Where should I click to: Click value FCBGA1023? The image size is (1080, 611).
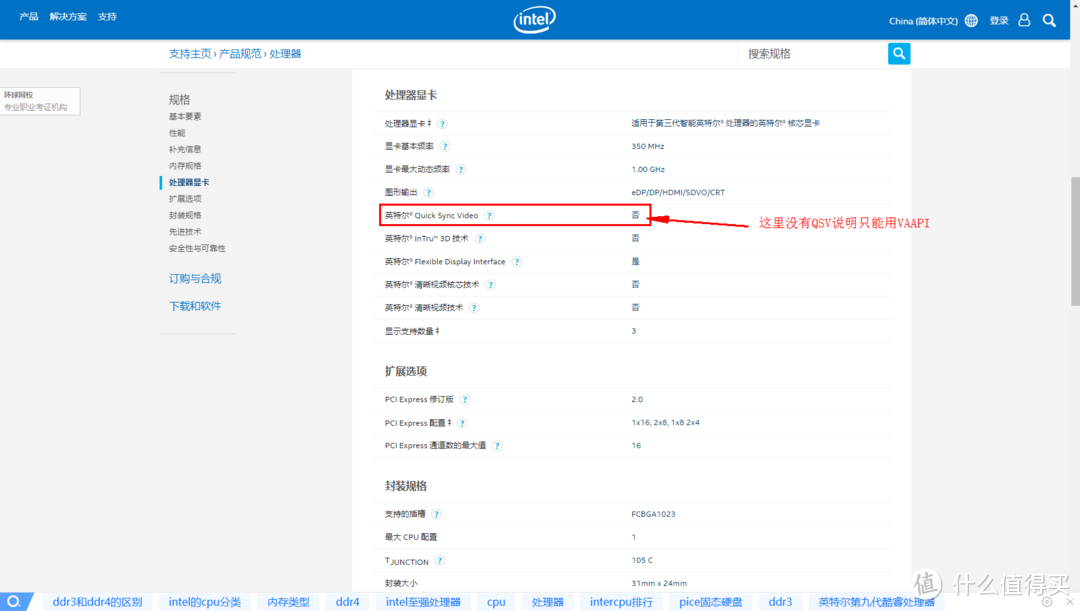(x=653, y=514)
